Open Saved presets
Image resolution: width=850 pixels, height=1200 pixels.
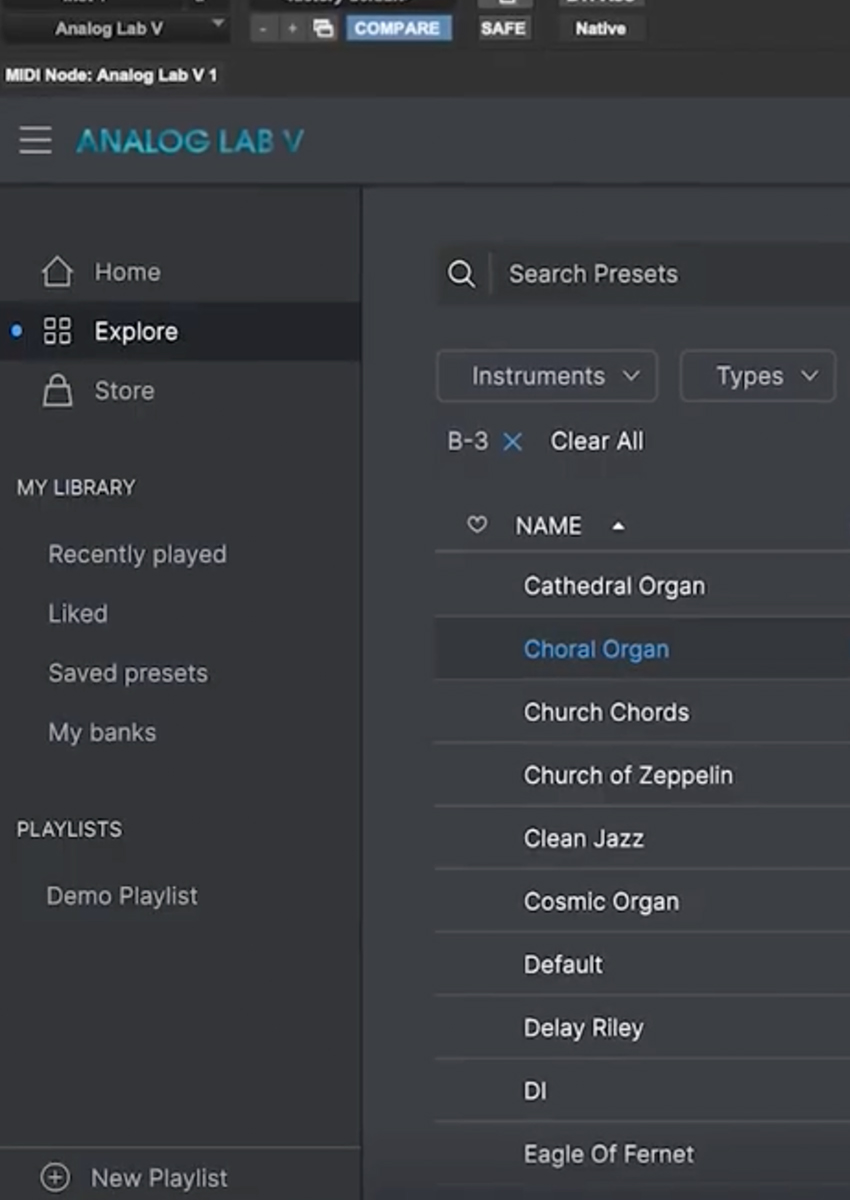click(128, 673)
